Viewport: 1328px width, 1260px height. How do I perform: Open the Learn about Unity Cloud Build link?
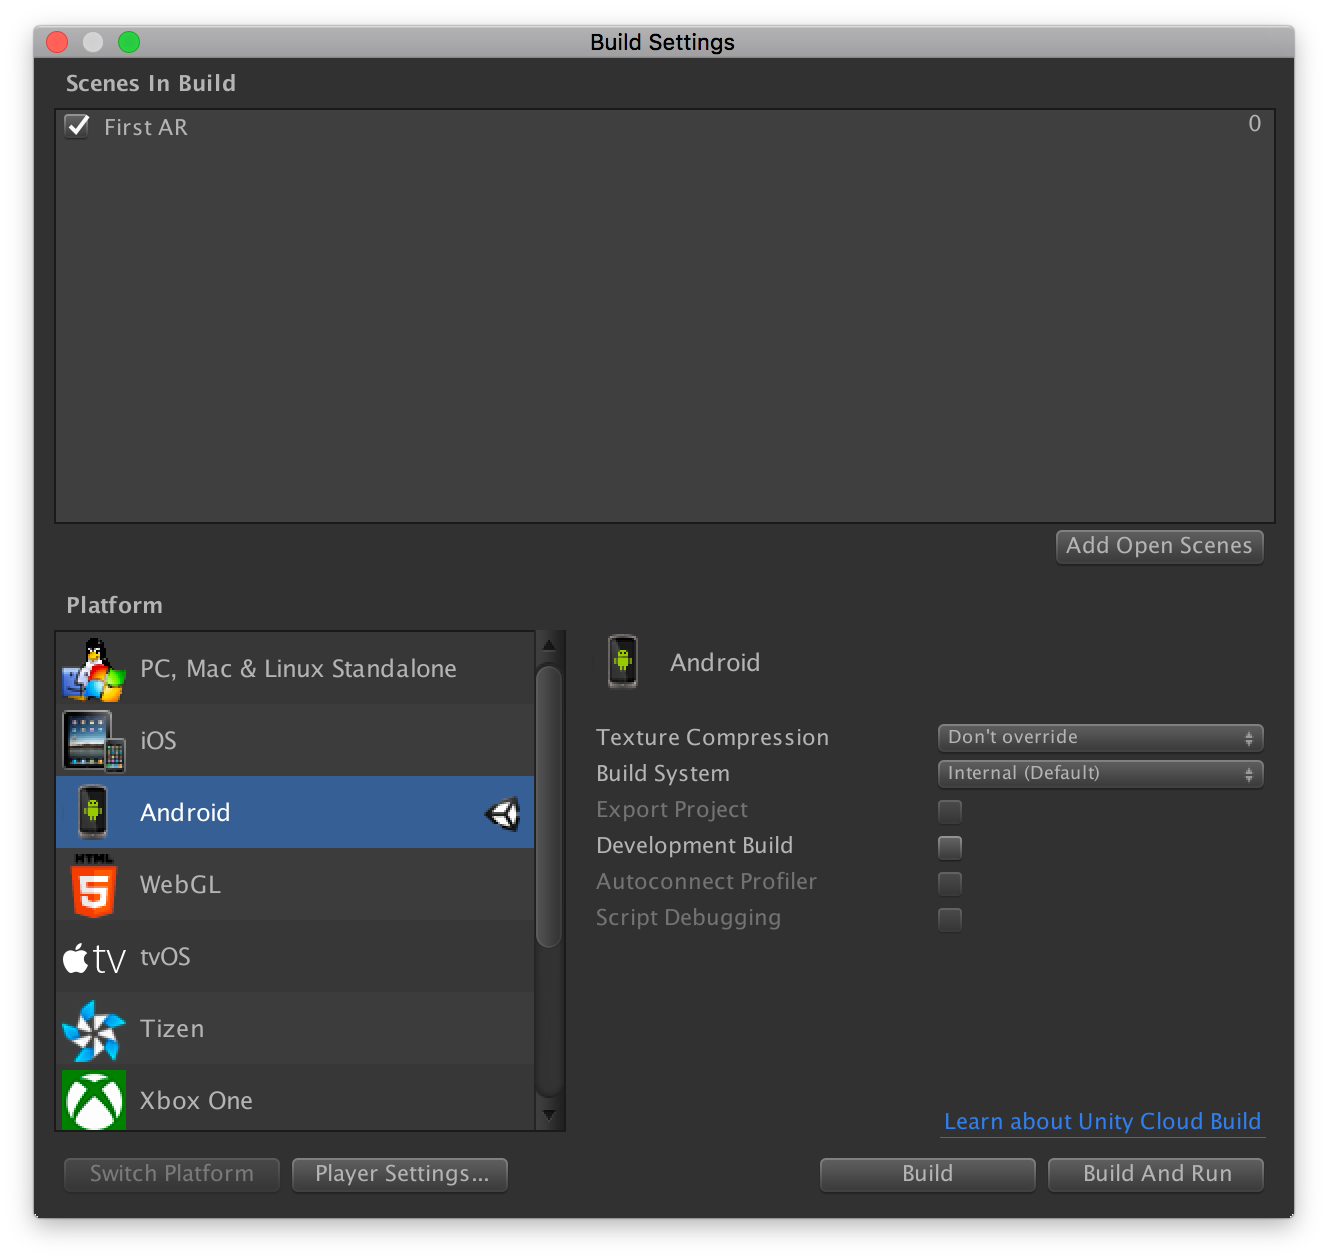pyautogui.click(x=1103, y=1122)
